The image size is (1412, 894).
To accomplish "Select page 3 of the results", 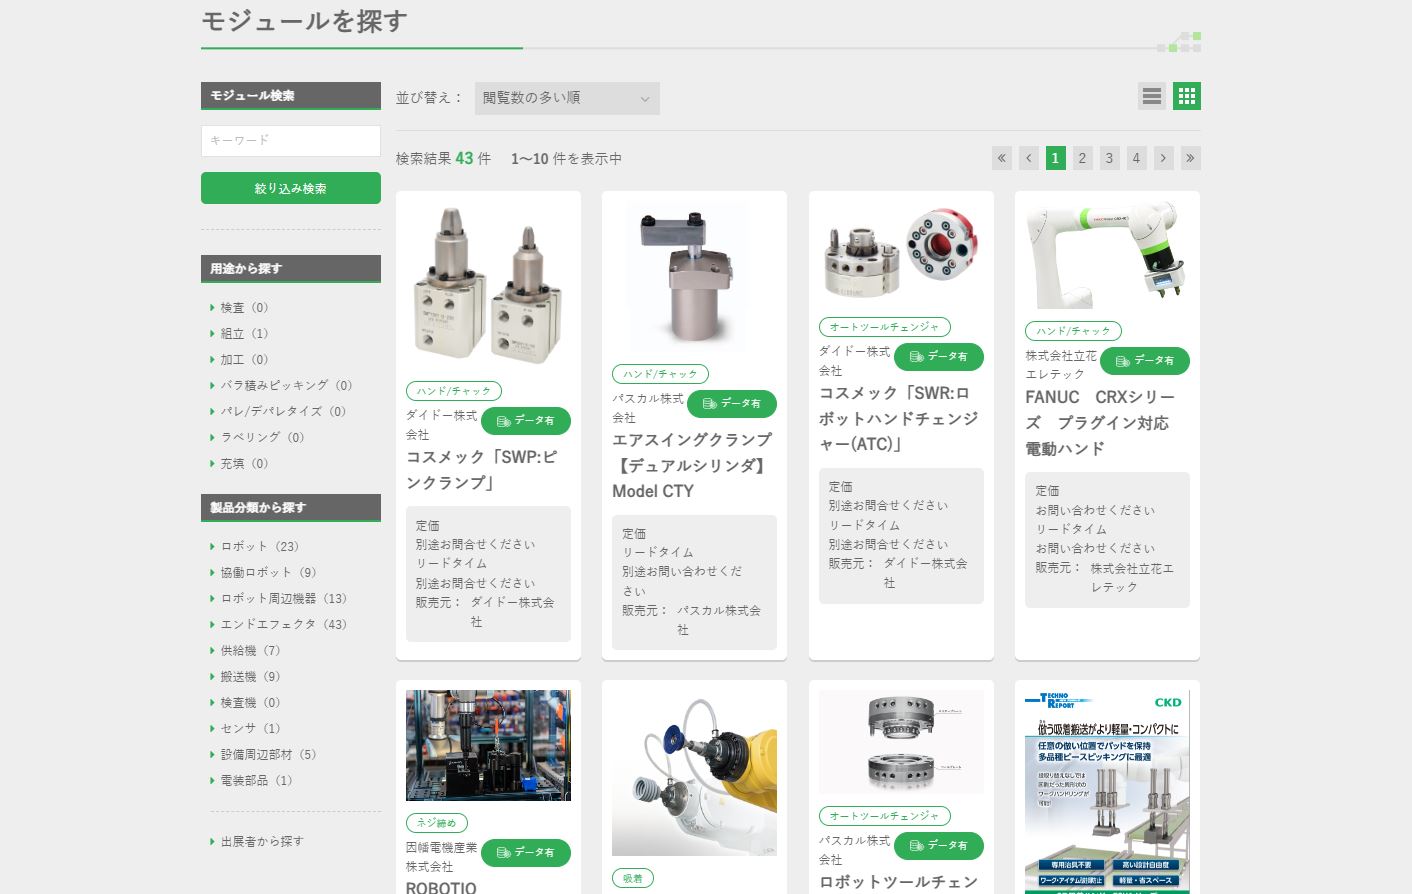I will pyautogui.click(x=1109, y=158).
